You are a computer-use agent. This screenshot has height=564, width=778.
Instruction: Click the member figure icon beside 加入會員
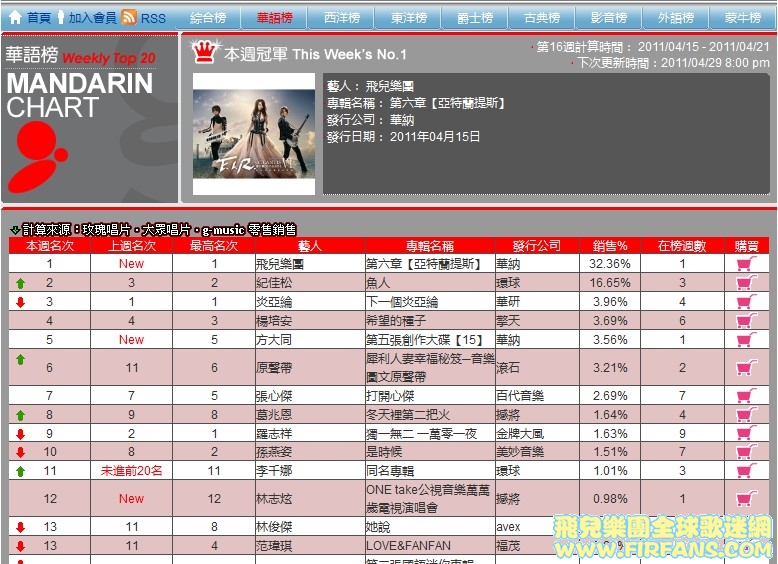pos(61,17)
